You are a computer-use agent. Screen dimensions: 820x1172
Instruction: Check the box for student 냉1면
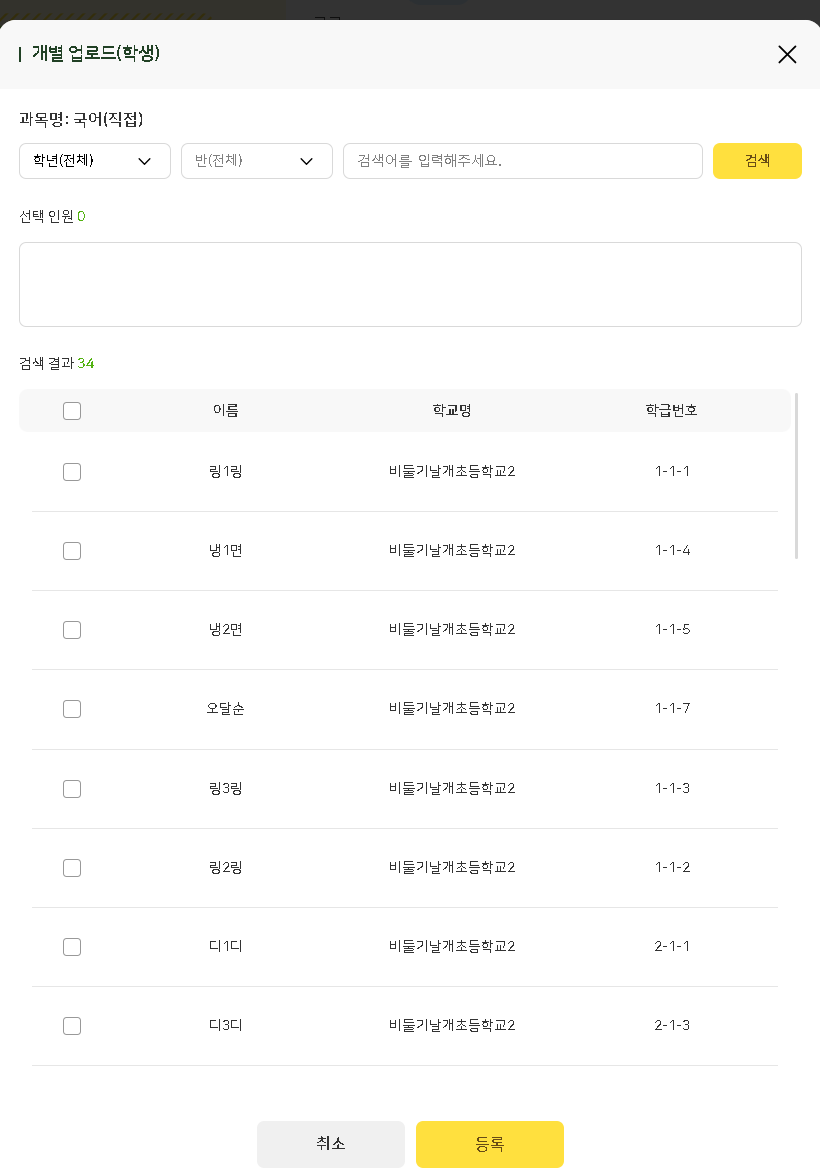pyautogui.click(x=72, y=551)
